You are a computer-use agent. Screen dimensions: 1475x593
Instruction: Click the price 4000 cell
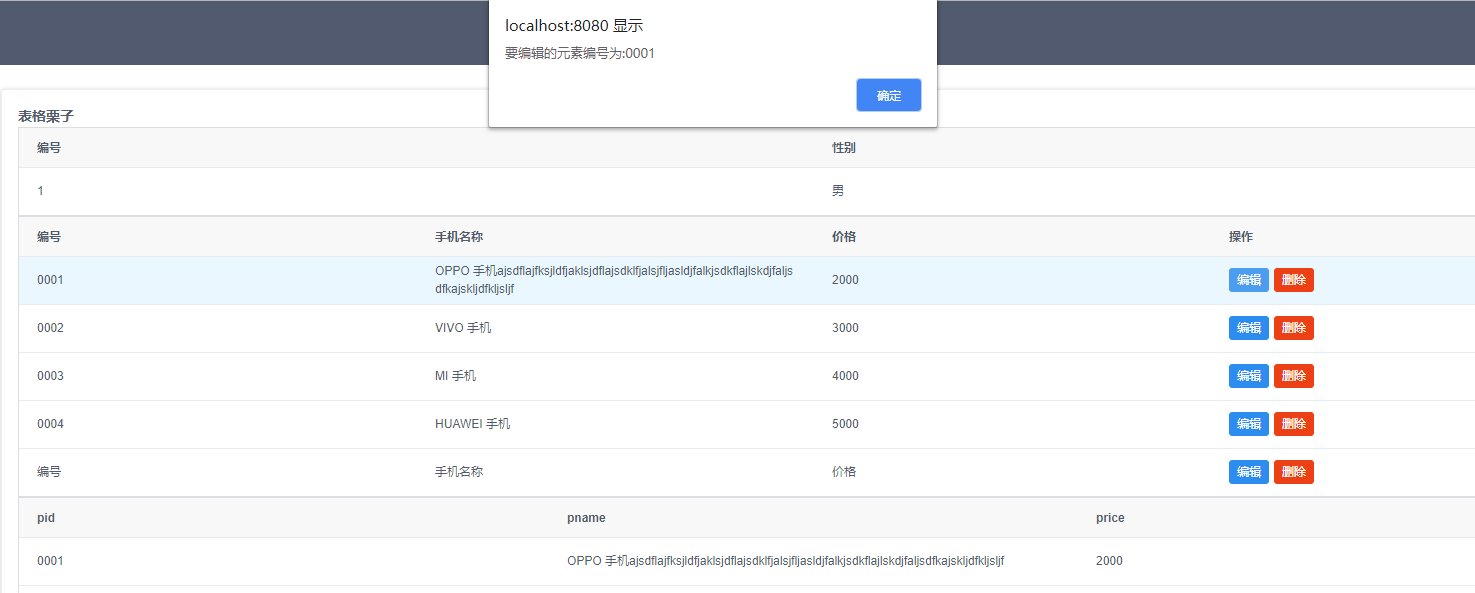[845, 376]
